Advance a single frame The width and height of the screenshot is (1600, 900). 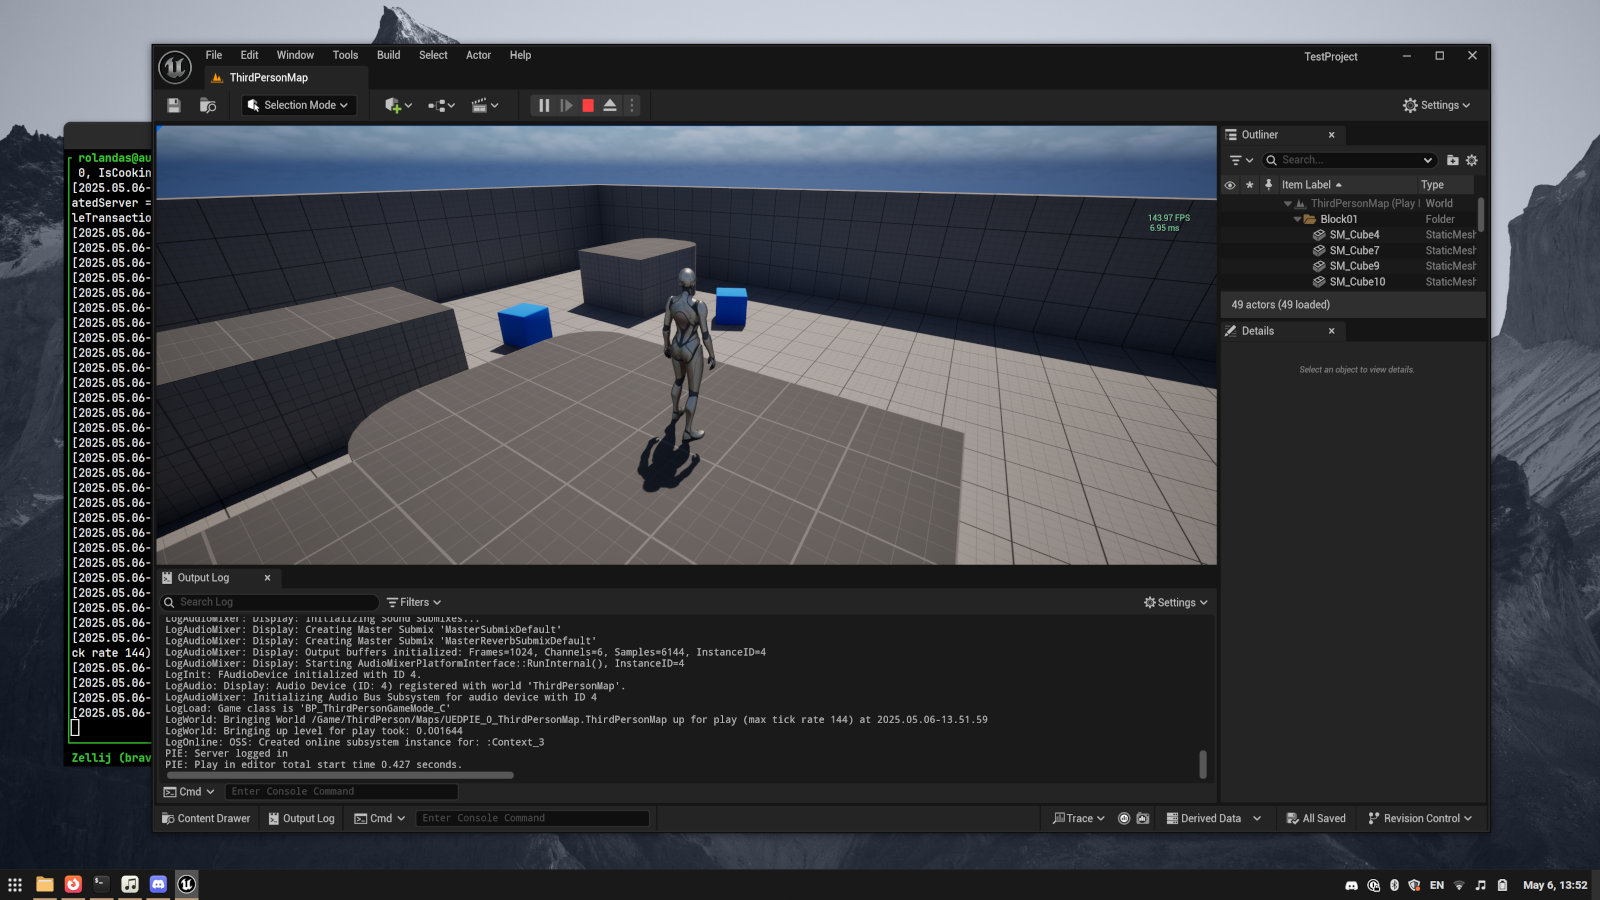click(566, 105)
